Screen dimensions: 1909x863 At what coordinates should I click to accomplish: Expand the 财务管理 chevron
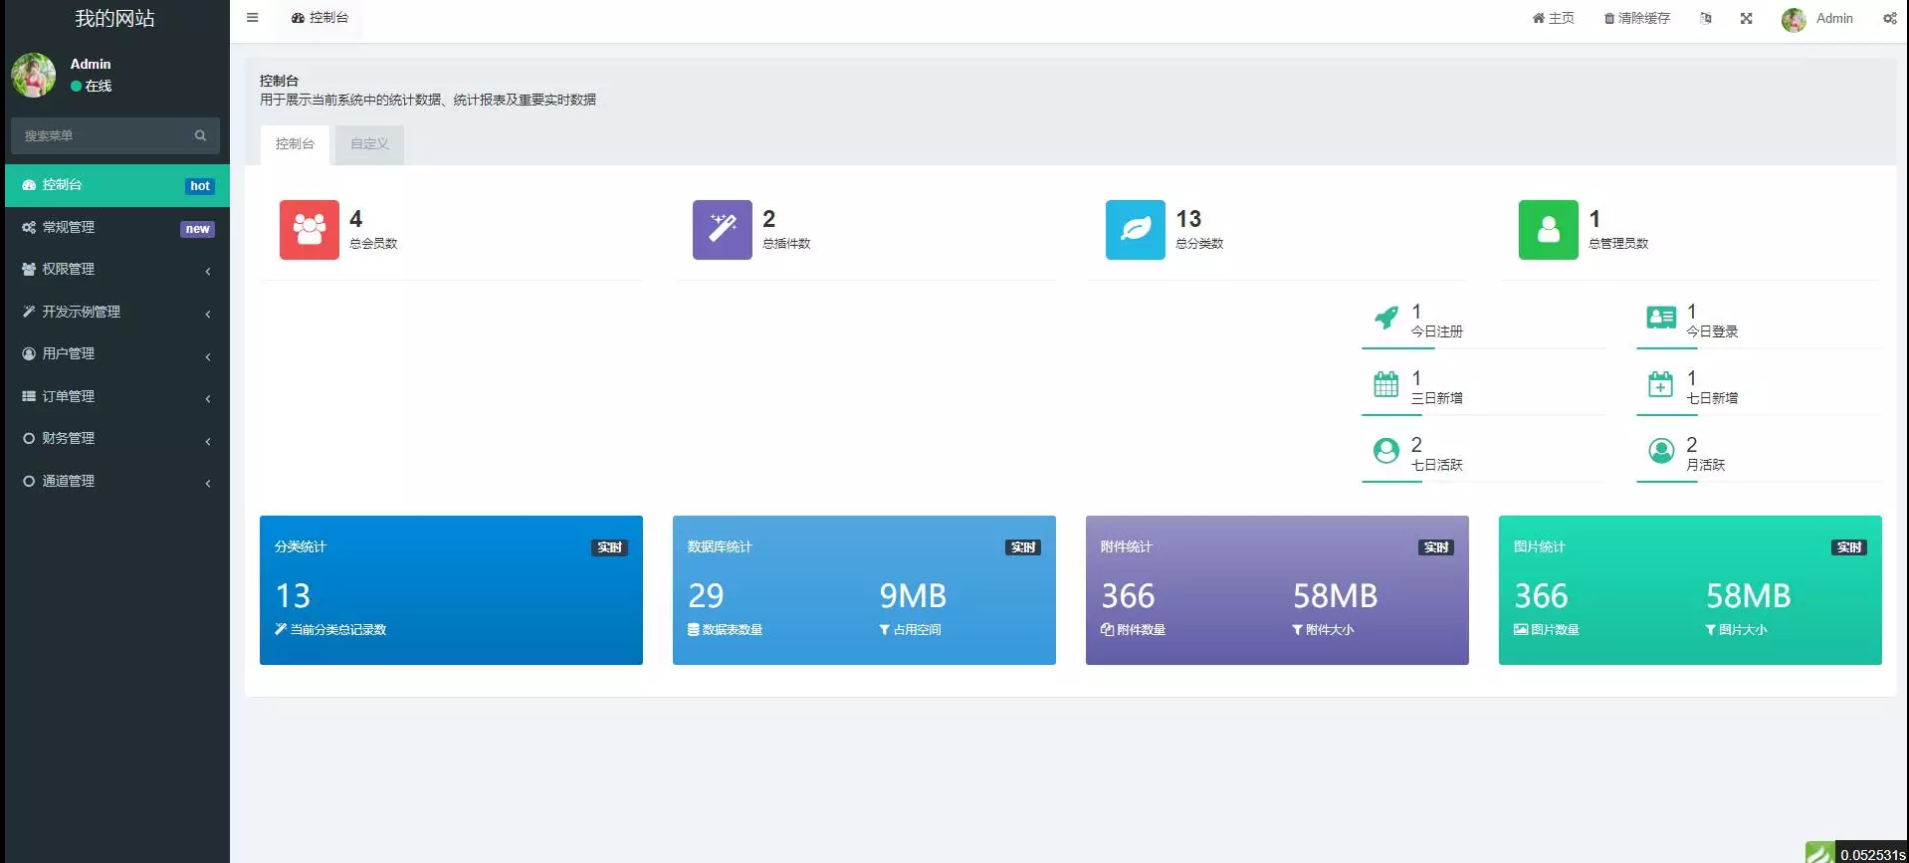208,441
